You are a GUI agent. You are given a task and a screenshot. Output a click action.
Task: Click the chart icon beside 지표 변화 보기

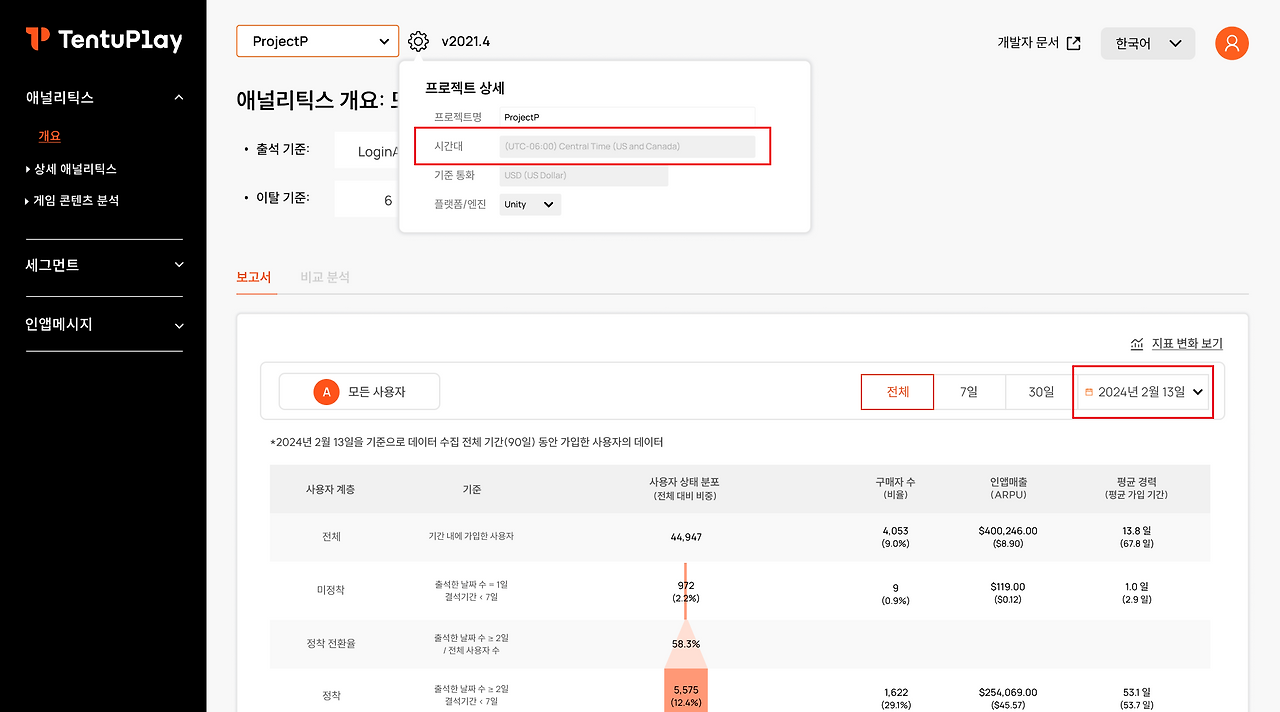coord(1136,343)
